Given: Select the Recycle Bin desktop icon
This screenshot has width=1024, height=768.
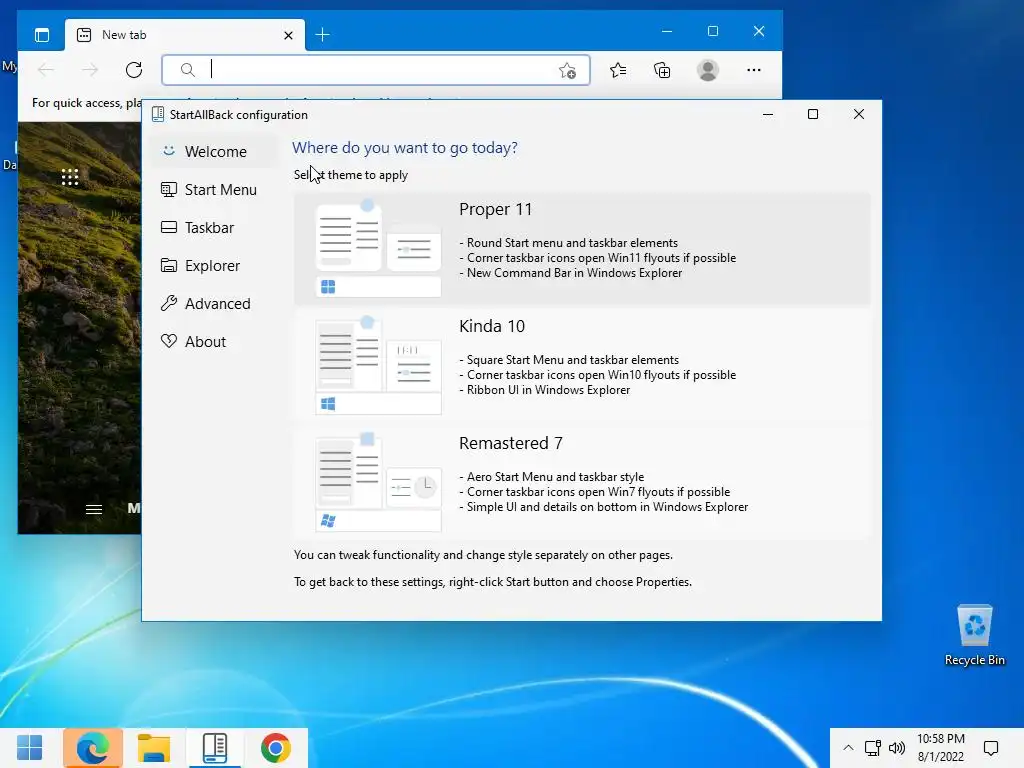Looking at the screenshot, I should pyautogui.click(x=974, y=635).
